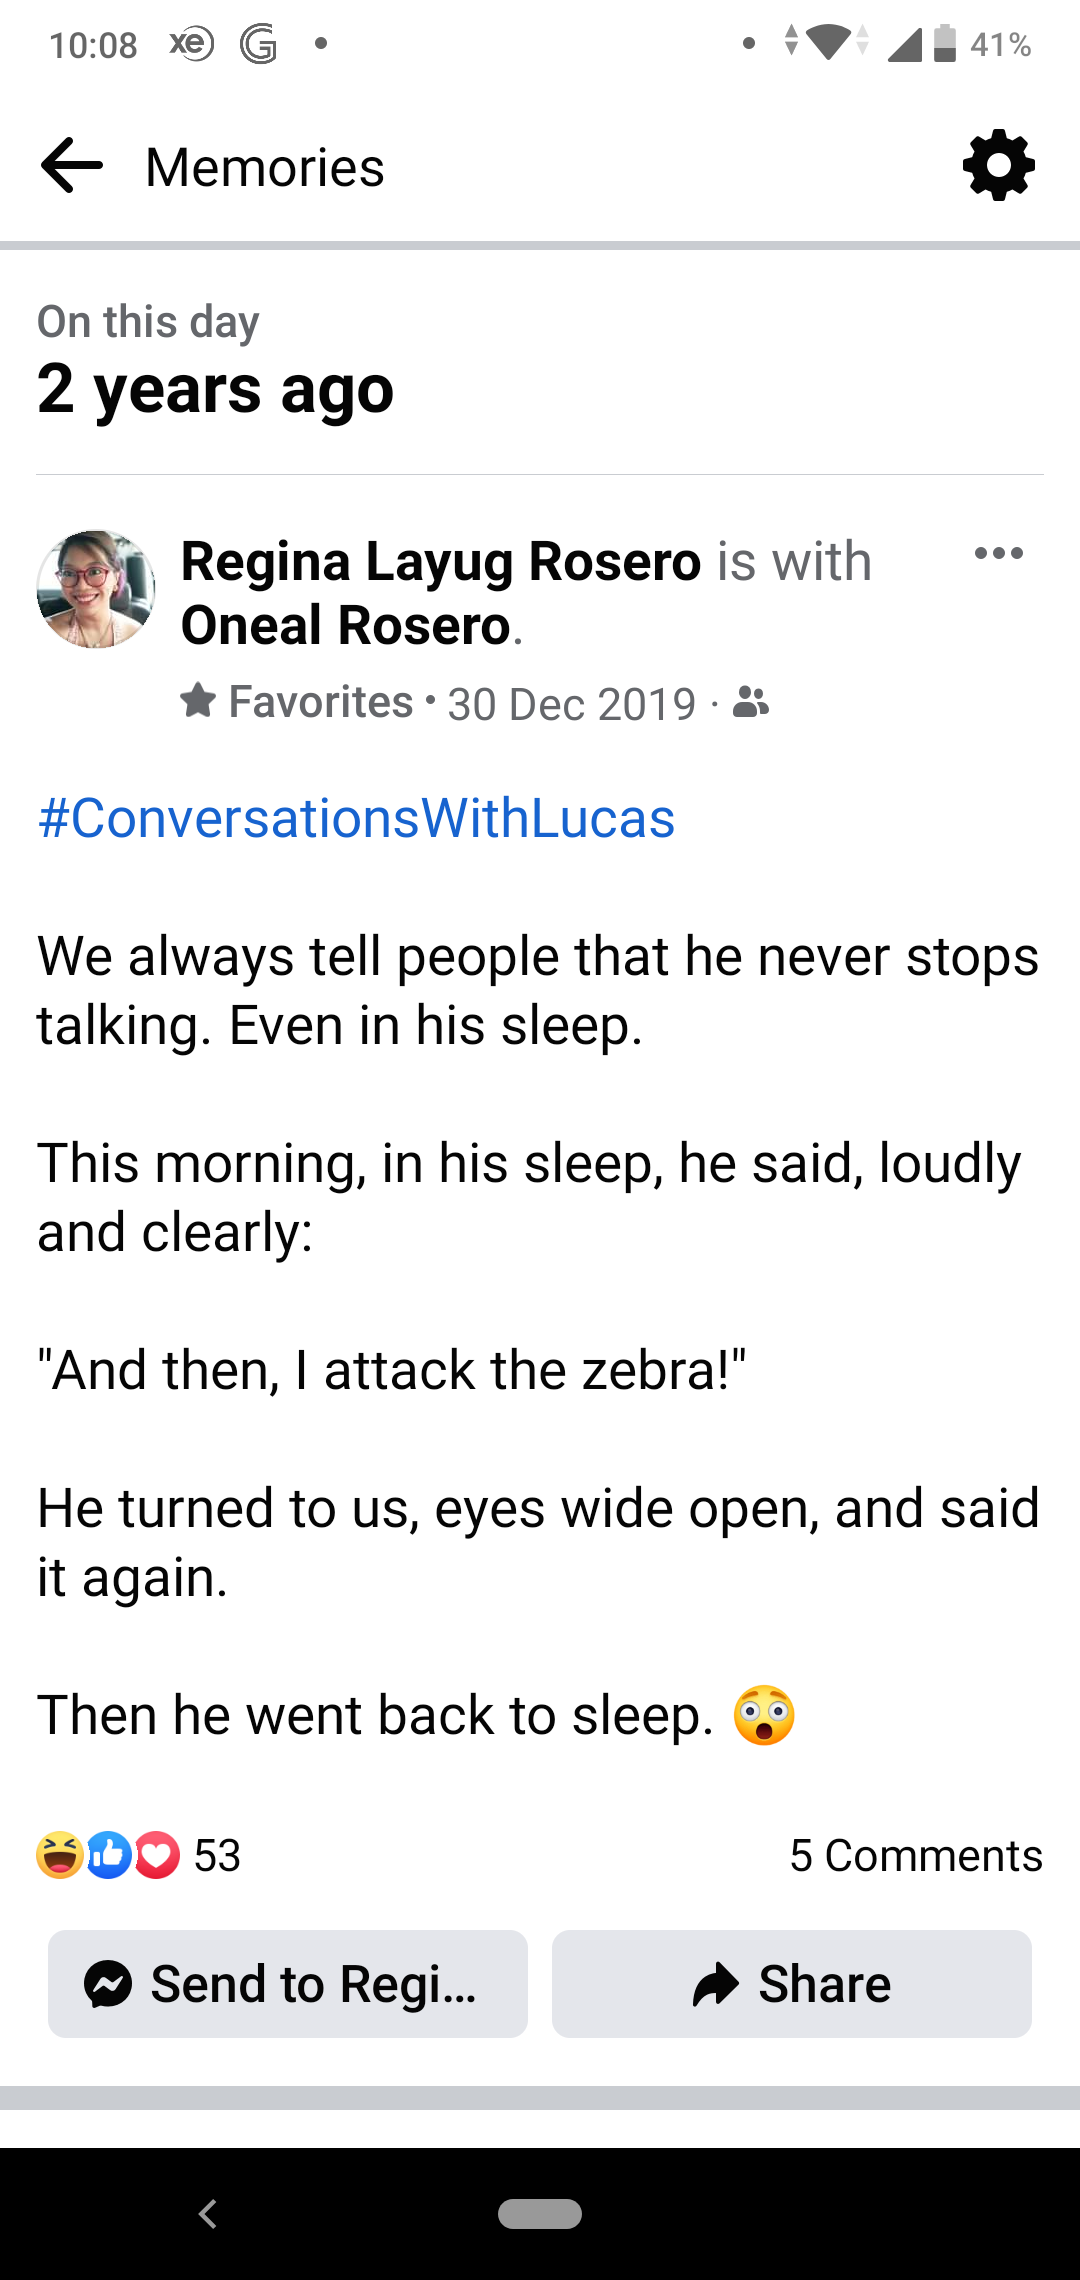Tap the blue Like reaction icon
This screenshot has height=2280, width=1080.
point(109,1855)
